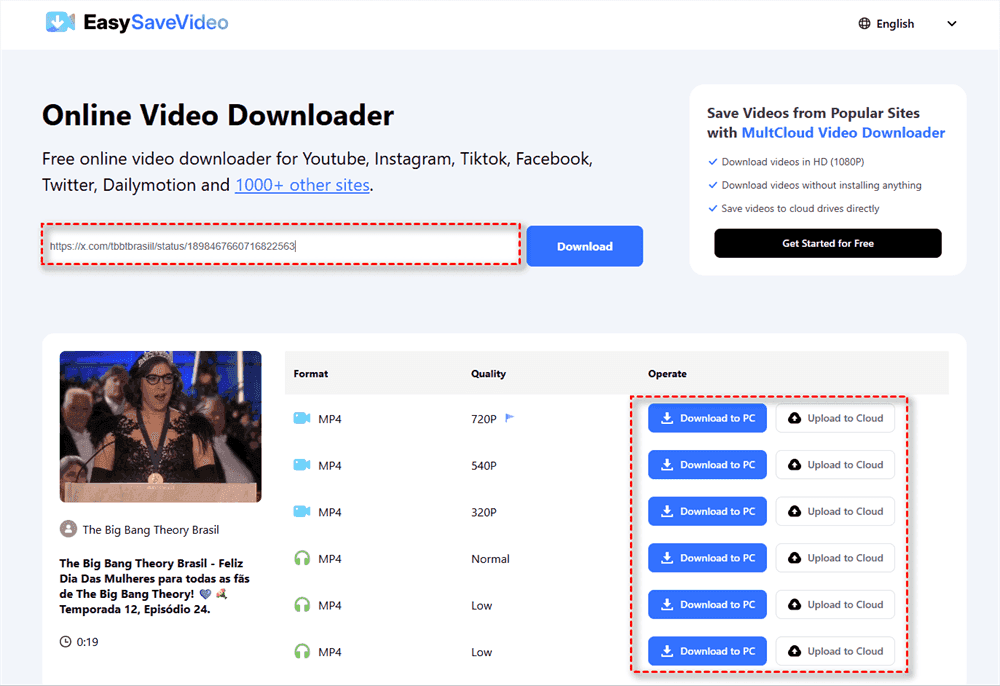Screen dimensions: 1000x686
Task: Click the 0:19 duration text
Action: (87, 642)
